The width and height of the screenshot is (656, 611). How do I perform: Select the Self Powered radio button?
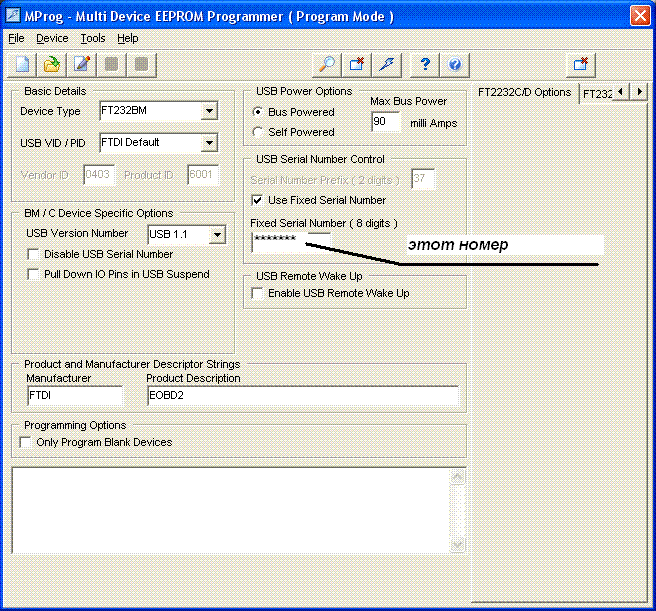pos(258,132)
